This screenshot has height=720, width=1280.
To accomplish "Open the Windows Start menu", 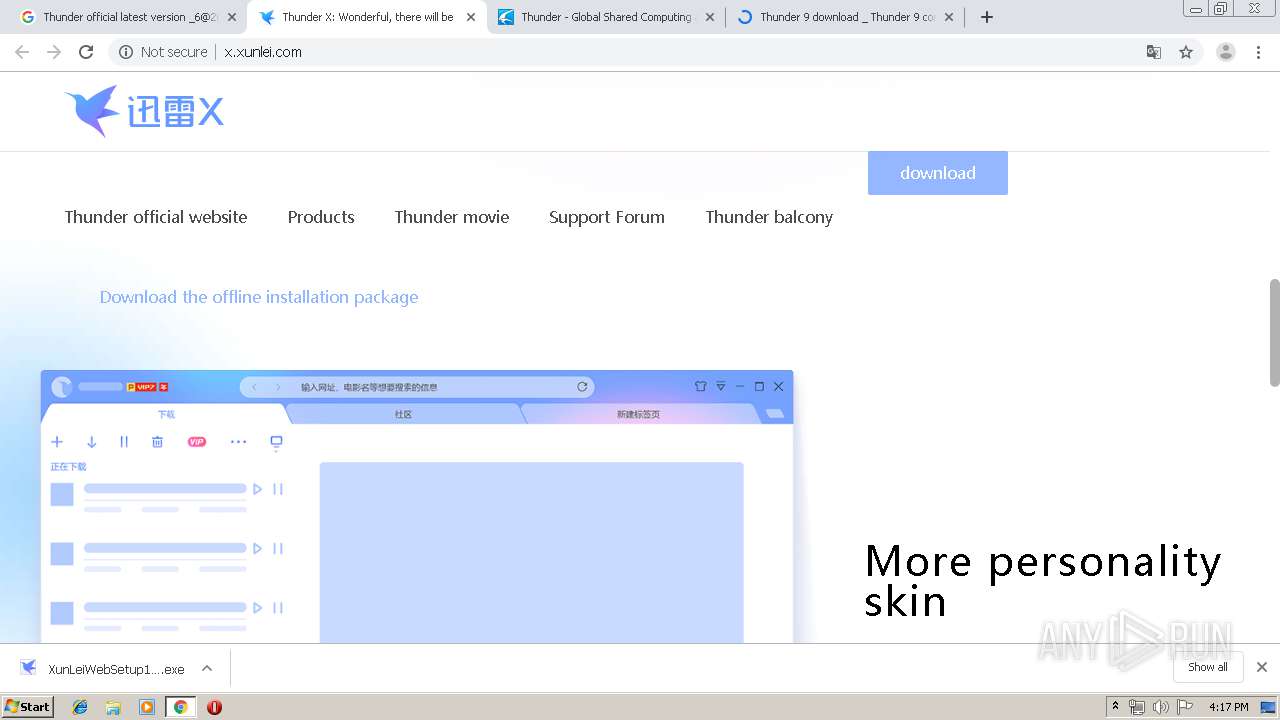I will click(27, 707).
